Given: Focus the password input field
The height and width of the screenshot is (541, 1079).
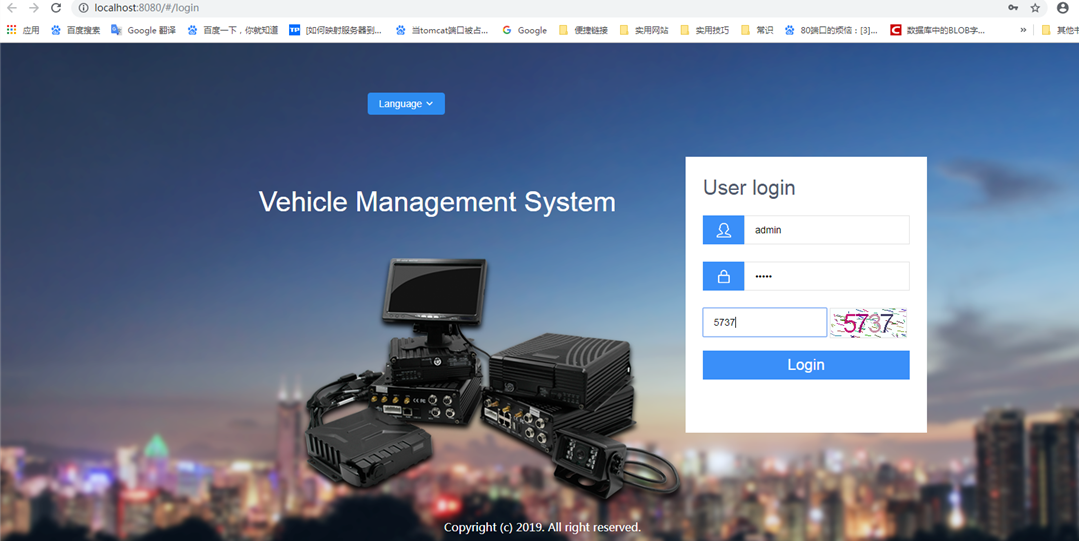Looking at the screenshot, I should 826,276.
